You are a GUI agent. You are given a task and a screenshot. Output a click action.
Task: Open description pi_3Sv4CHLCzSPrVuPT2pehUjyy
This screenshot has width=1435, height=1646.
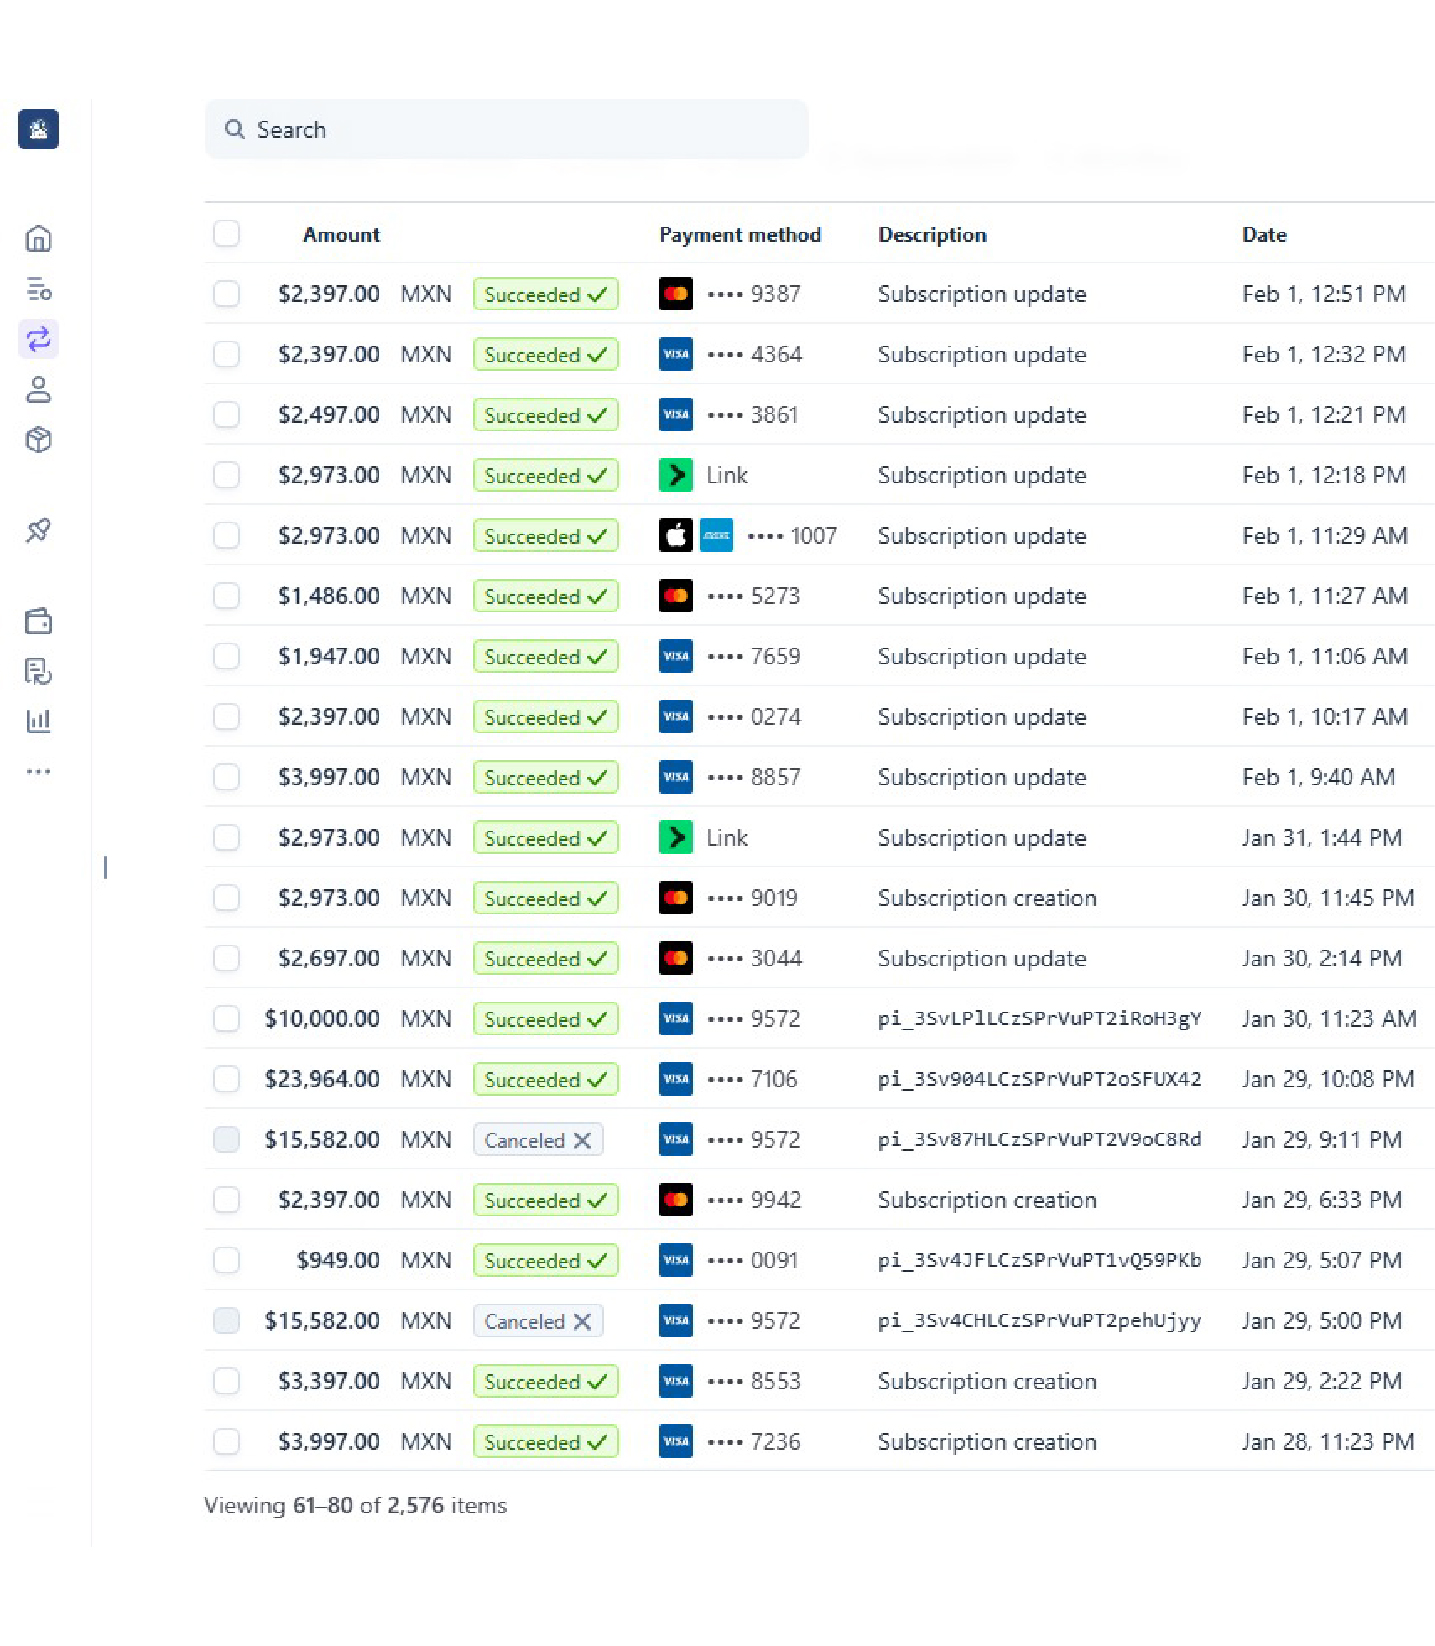click(1040, 1321)
